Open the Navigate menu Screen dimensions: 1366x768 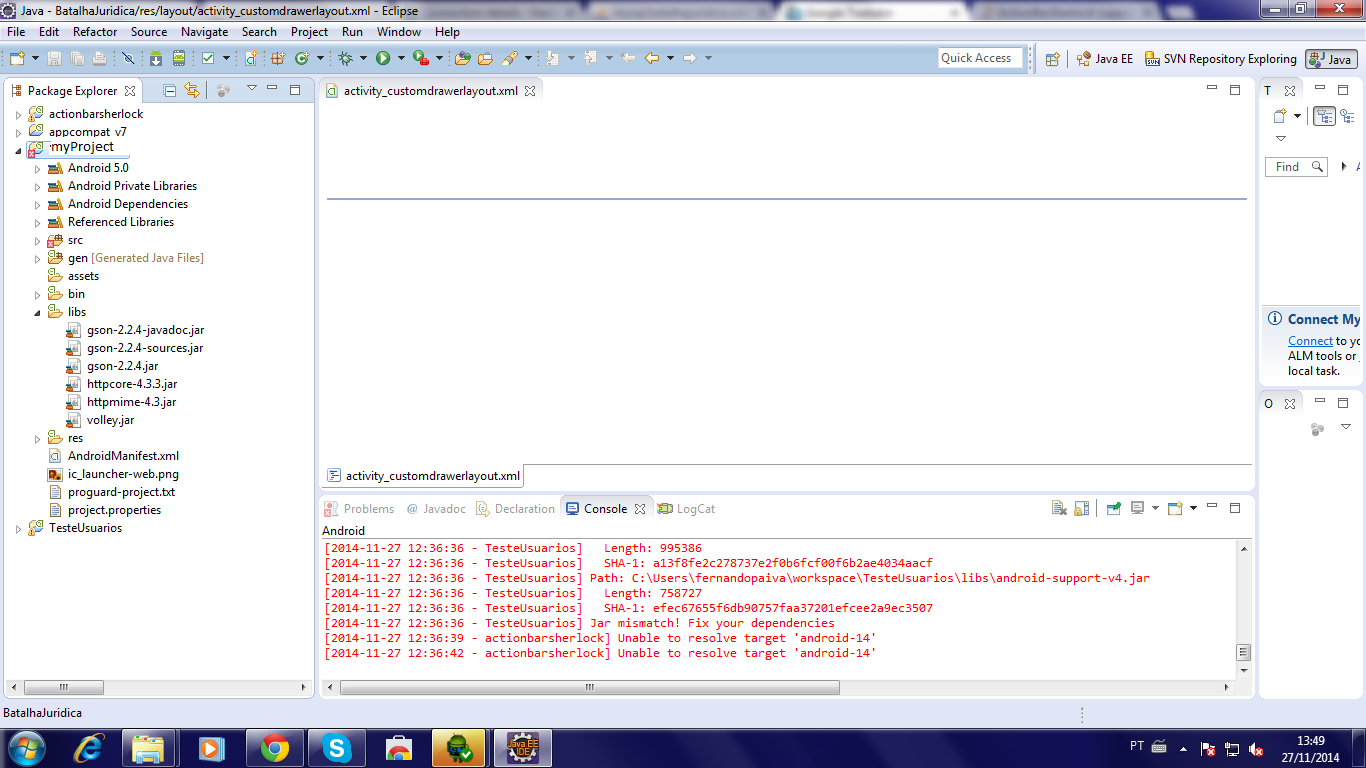point(205,32)
